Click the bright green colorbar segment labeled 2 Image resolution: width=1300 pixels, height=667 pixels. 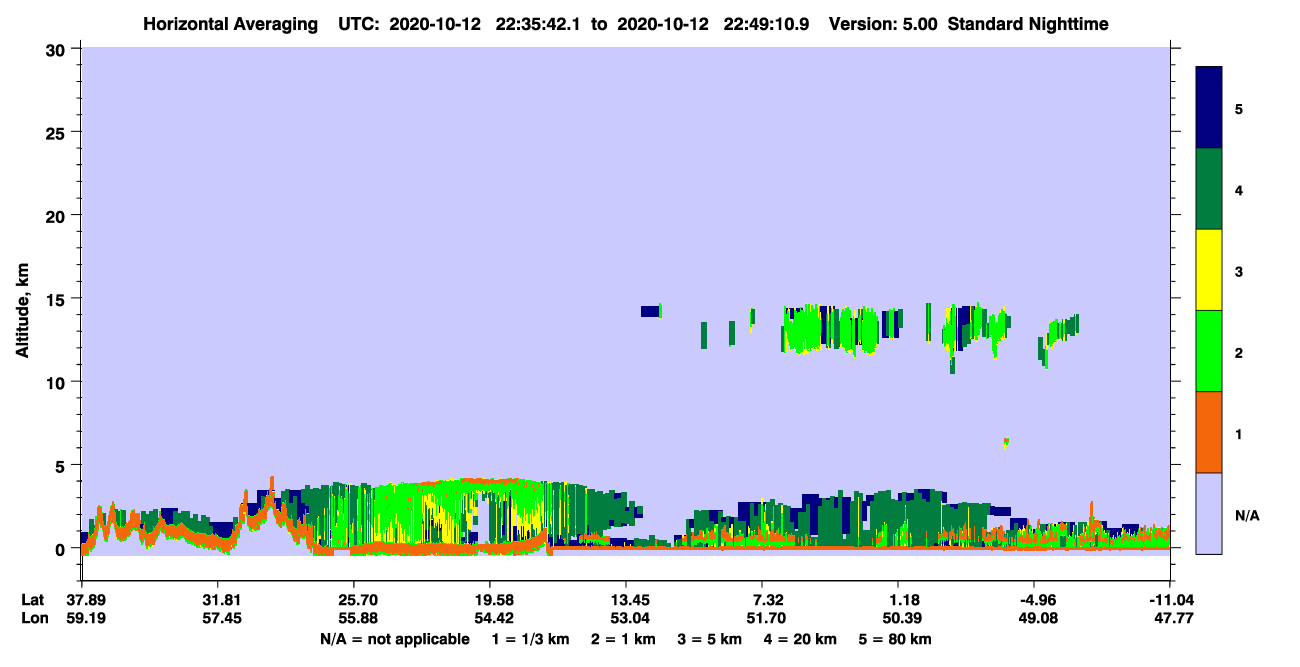1209,351
